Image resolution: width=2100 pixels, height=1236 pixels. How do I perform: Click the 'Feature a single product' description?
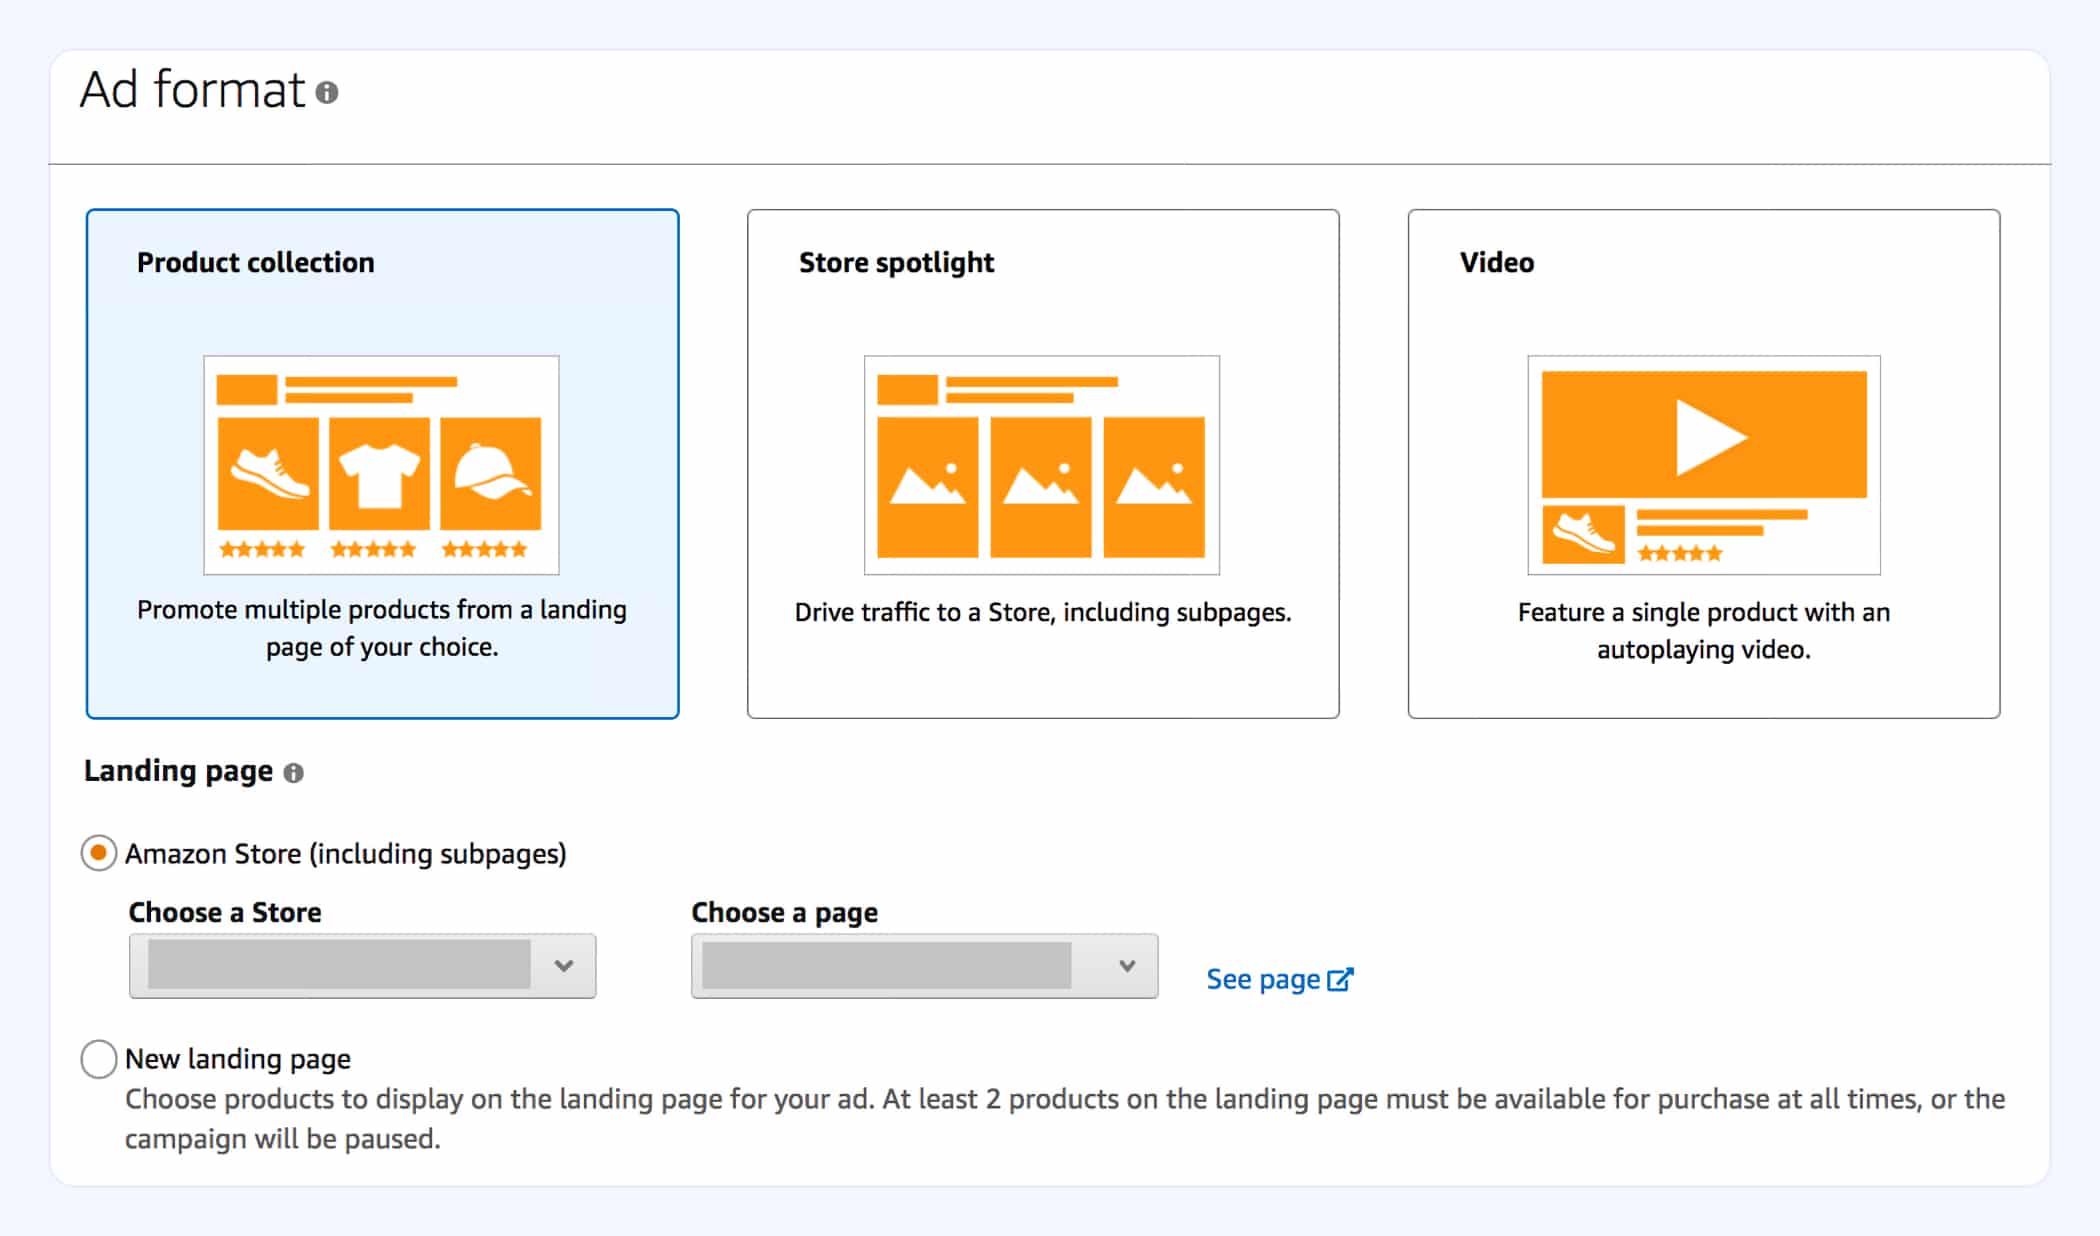pyautogui.click(x=1704, y=630)
